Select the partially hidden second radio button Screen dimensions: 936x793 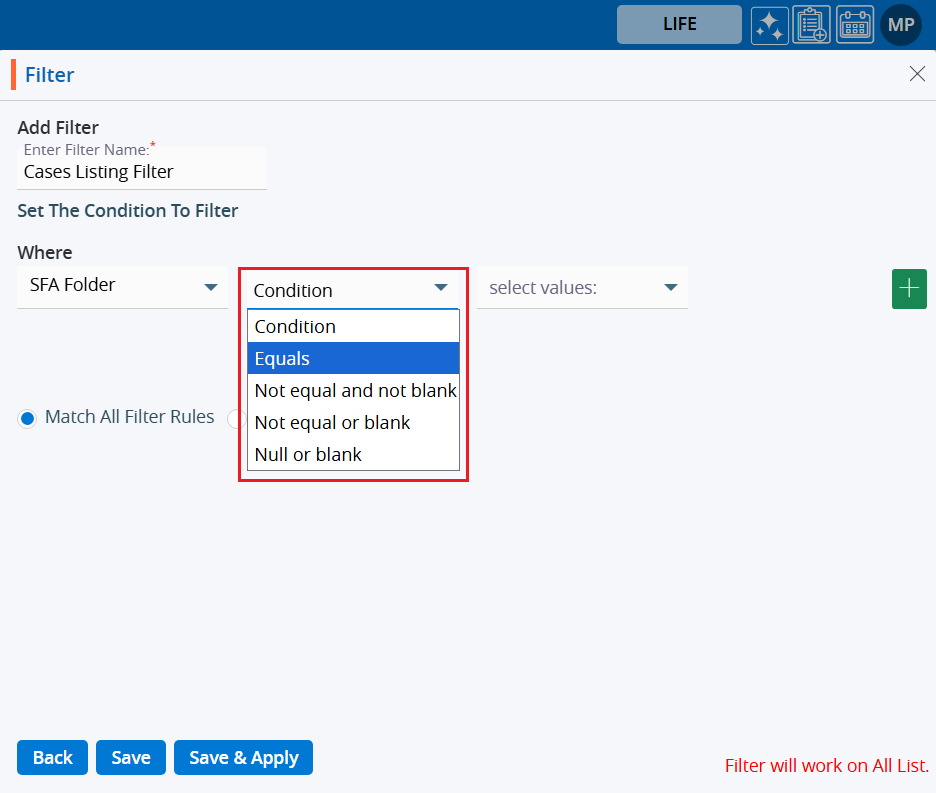click(x=235, y=419)
